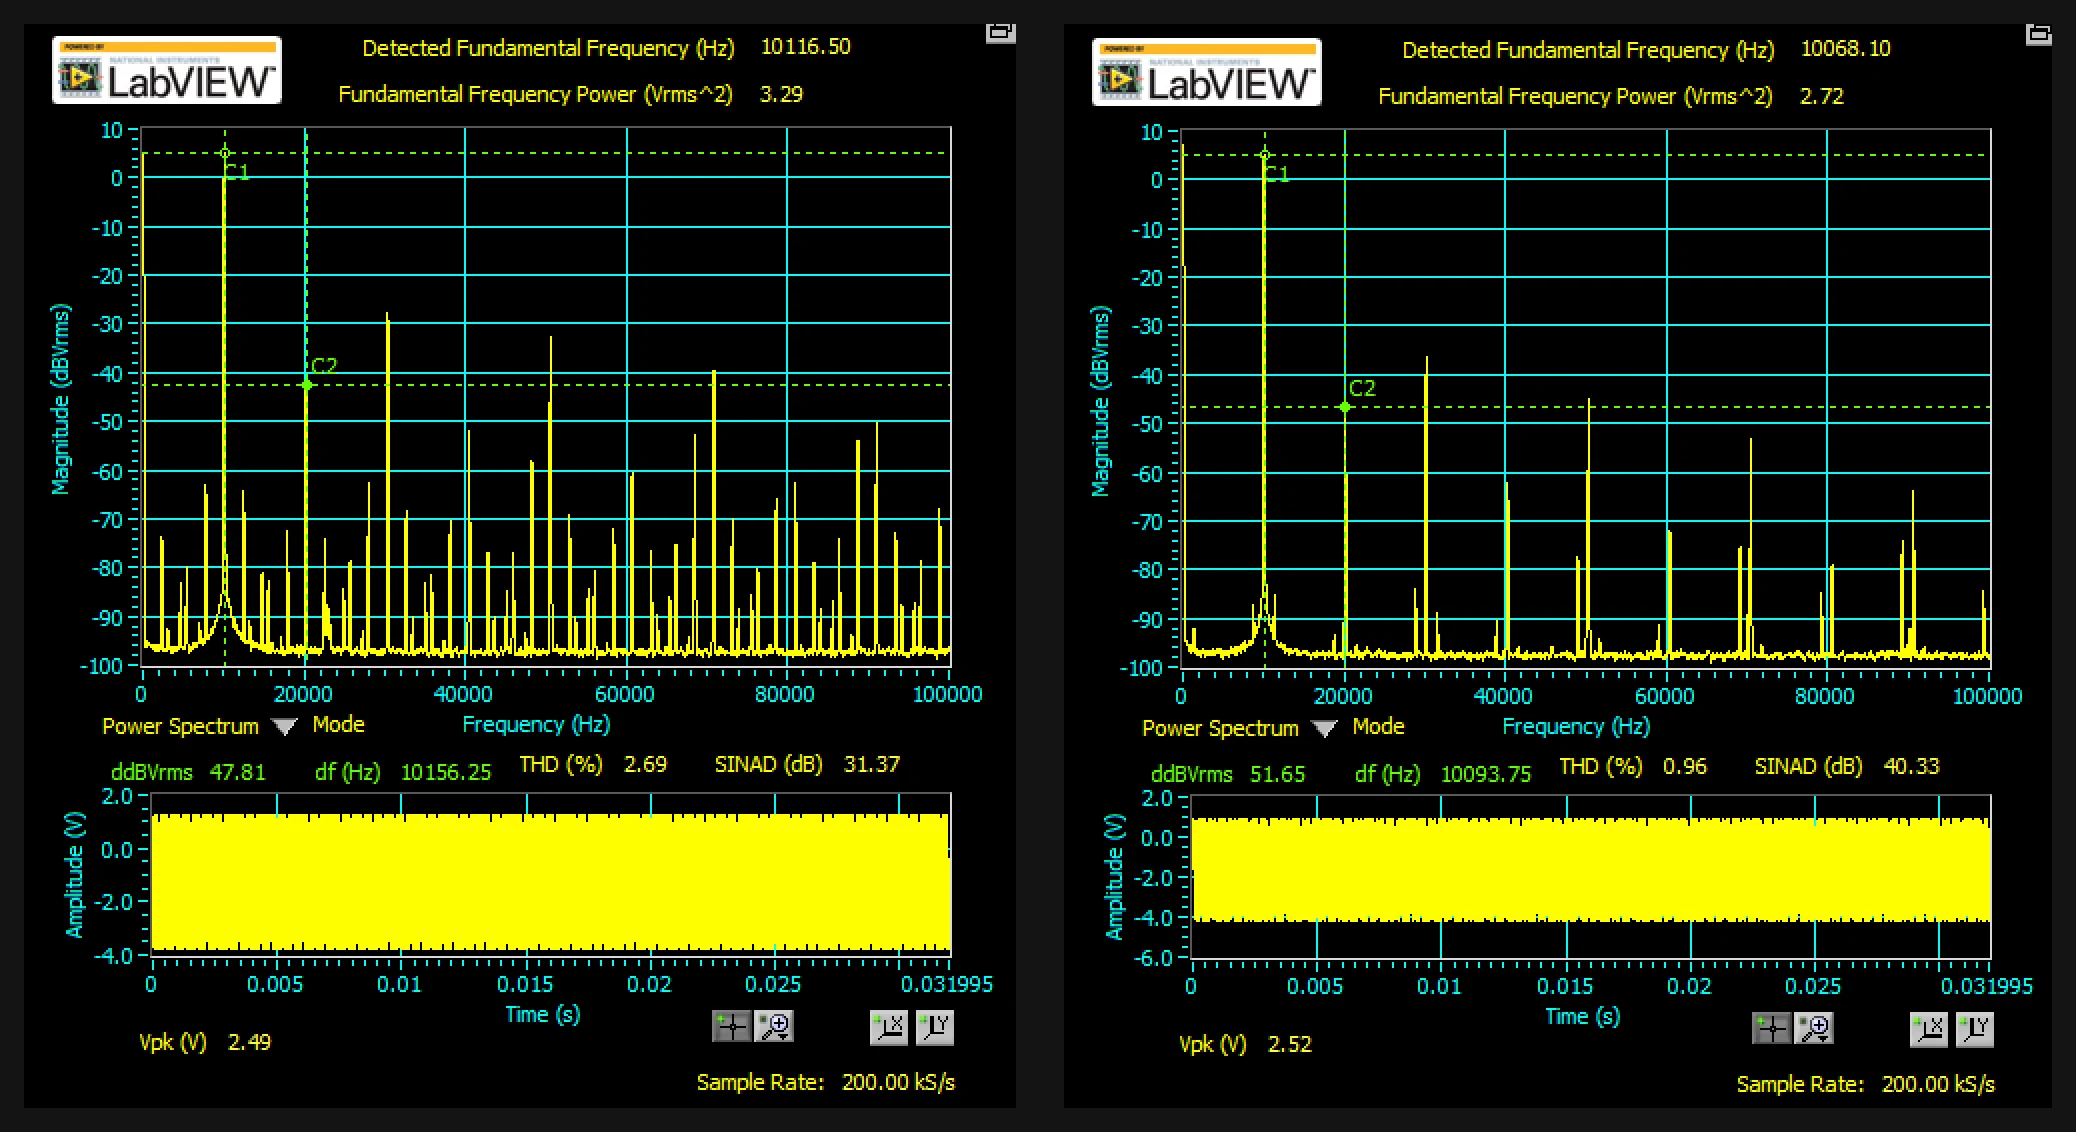The width and height of the screenshot is (2076, 1132).
Task: Click THD value 0.96
Action: [1685, 767]
